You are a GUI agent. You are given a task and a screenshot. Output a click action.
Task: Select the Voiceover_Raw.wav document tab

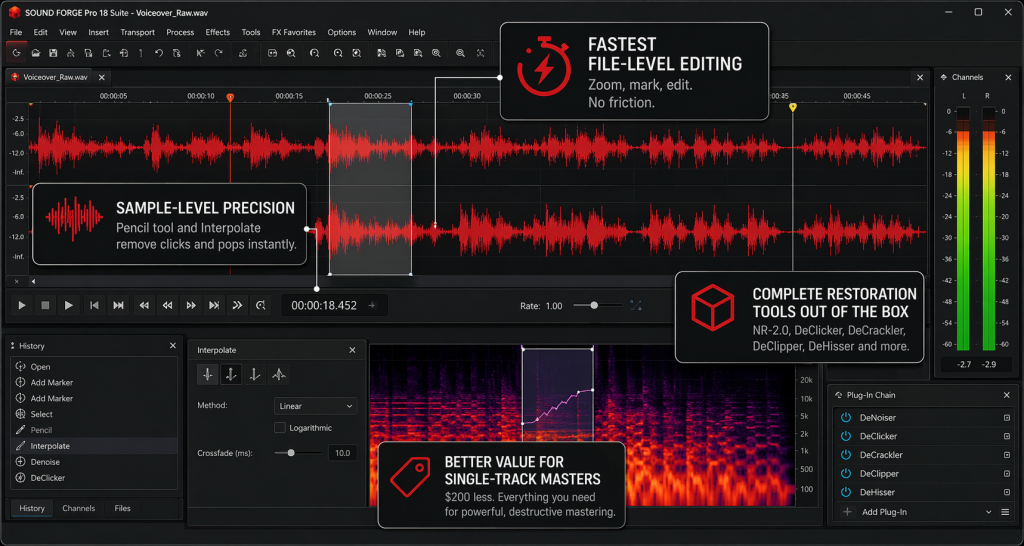pos(56,77)
